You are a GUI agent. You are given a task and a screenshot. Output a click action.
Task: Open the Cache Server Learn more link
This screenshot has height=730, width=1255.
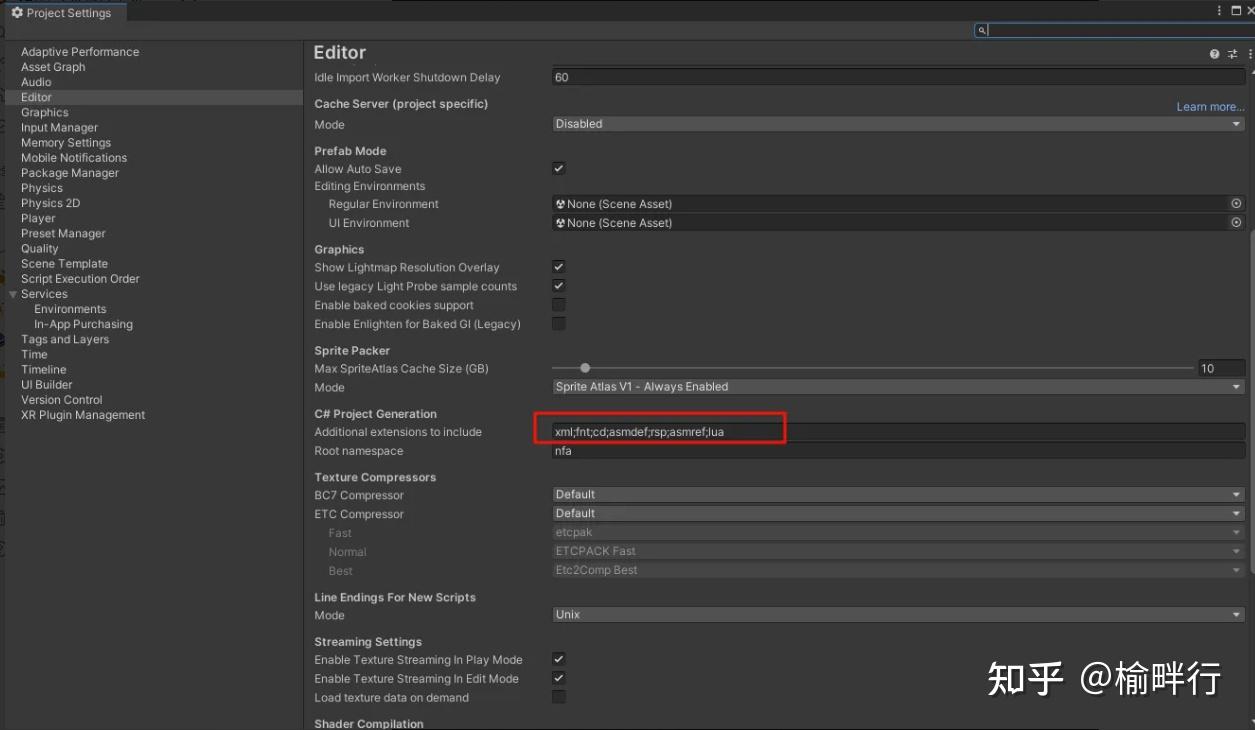coord(1210,107)
